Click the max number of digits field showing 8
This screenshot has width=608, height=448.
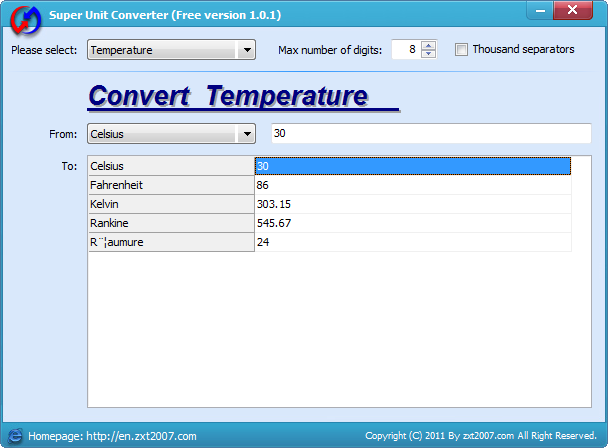point(406,49)
